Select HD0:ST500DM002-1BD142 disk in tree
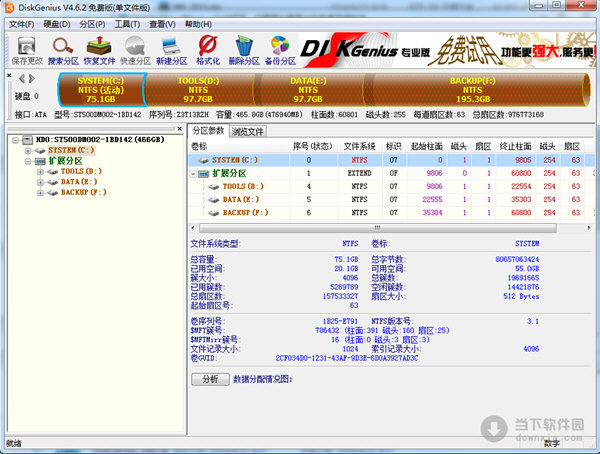The image size is (600, 454). click(x=100, y=140)
